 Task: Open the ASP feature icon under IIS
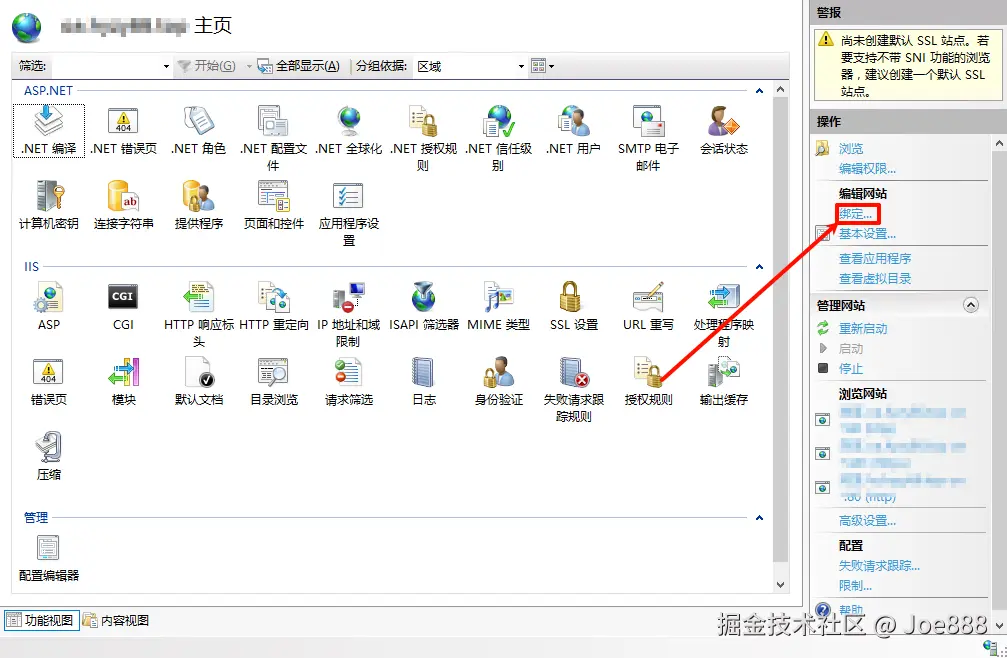49,297
